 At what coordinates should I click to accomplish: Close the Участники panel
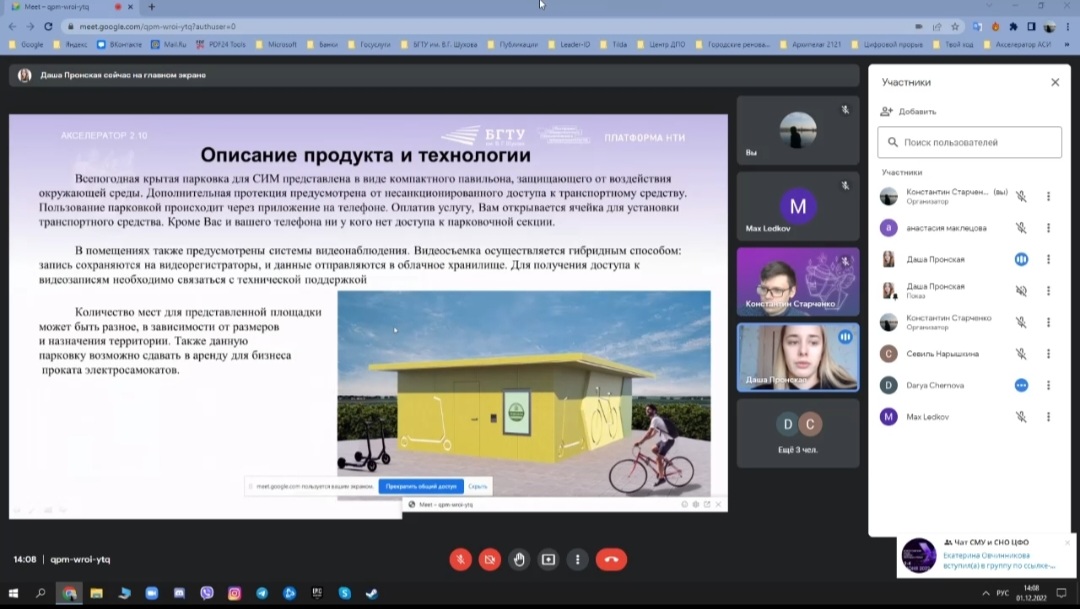(x=1055, y=82)
